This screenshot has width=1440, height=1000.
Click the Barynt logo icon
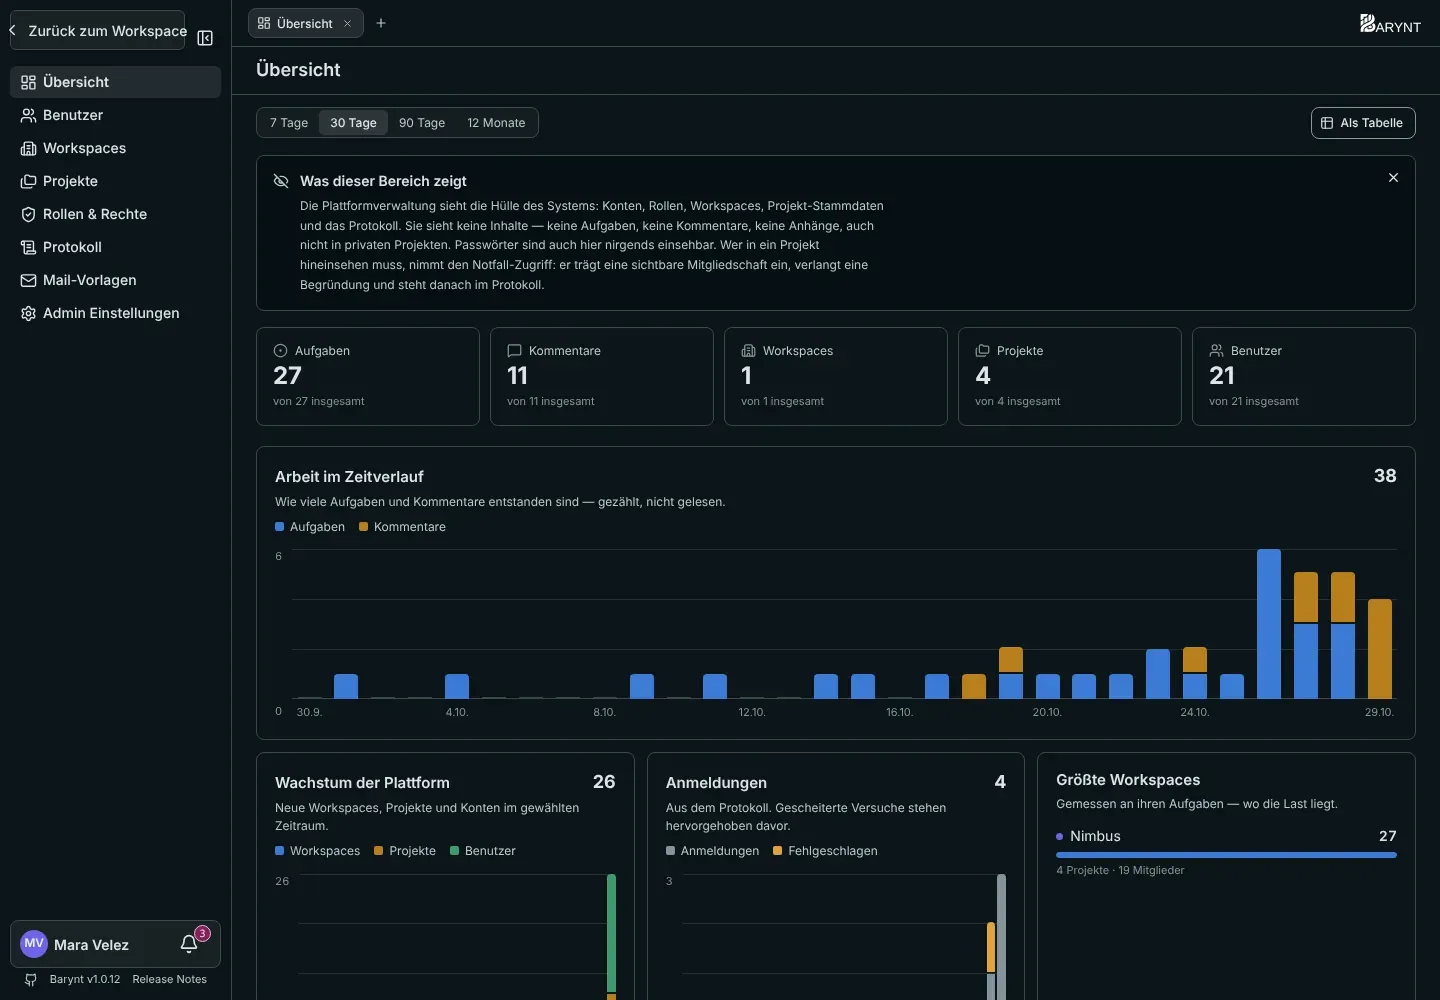[1390, 23]
